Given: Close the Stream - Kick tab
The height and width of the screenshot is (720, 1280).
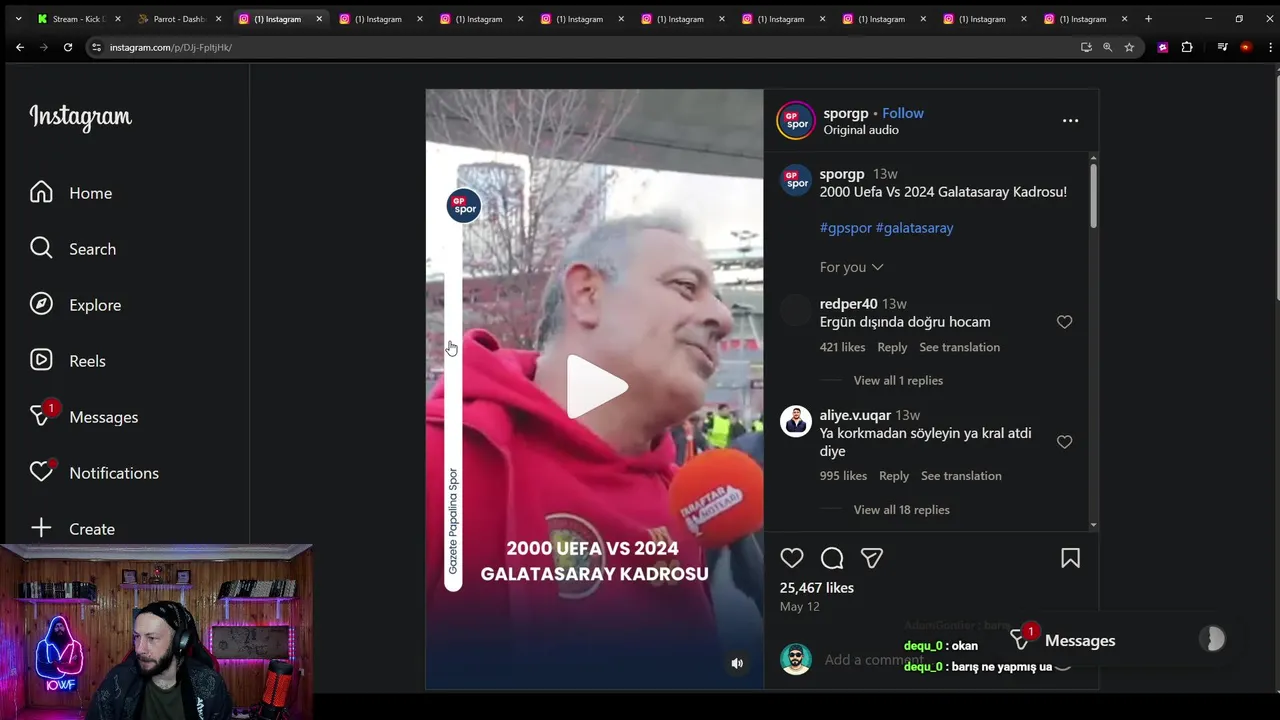Looking at the screenshot, I should click(x=118, y=19).
